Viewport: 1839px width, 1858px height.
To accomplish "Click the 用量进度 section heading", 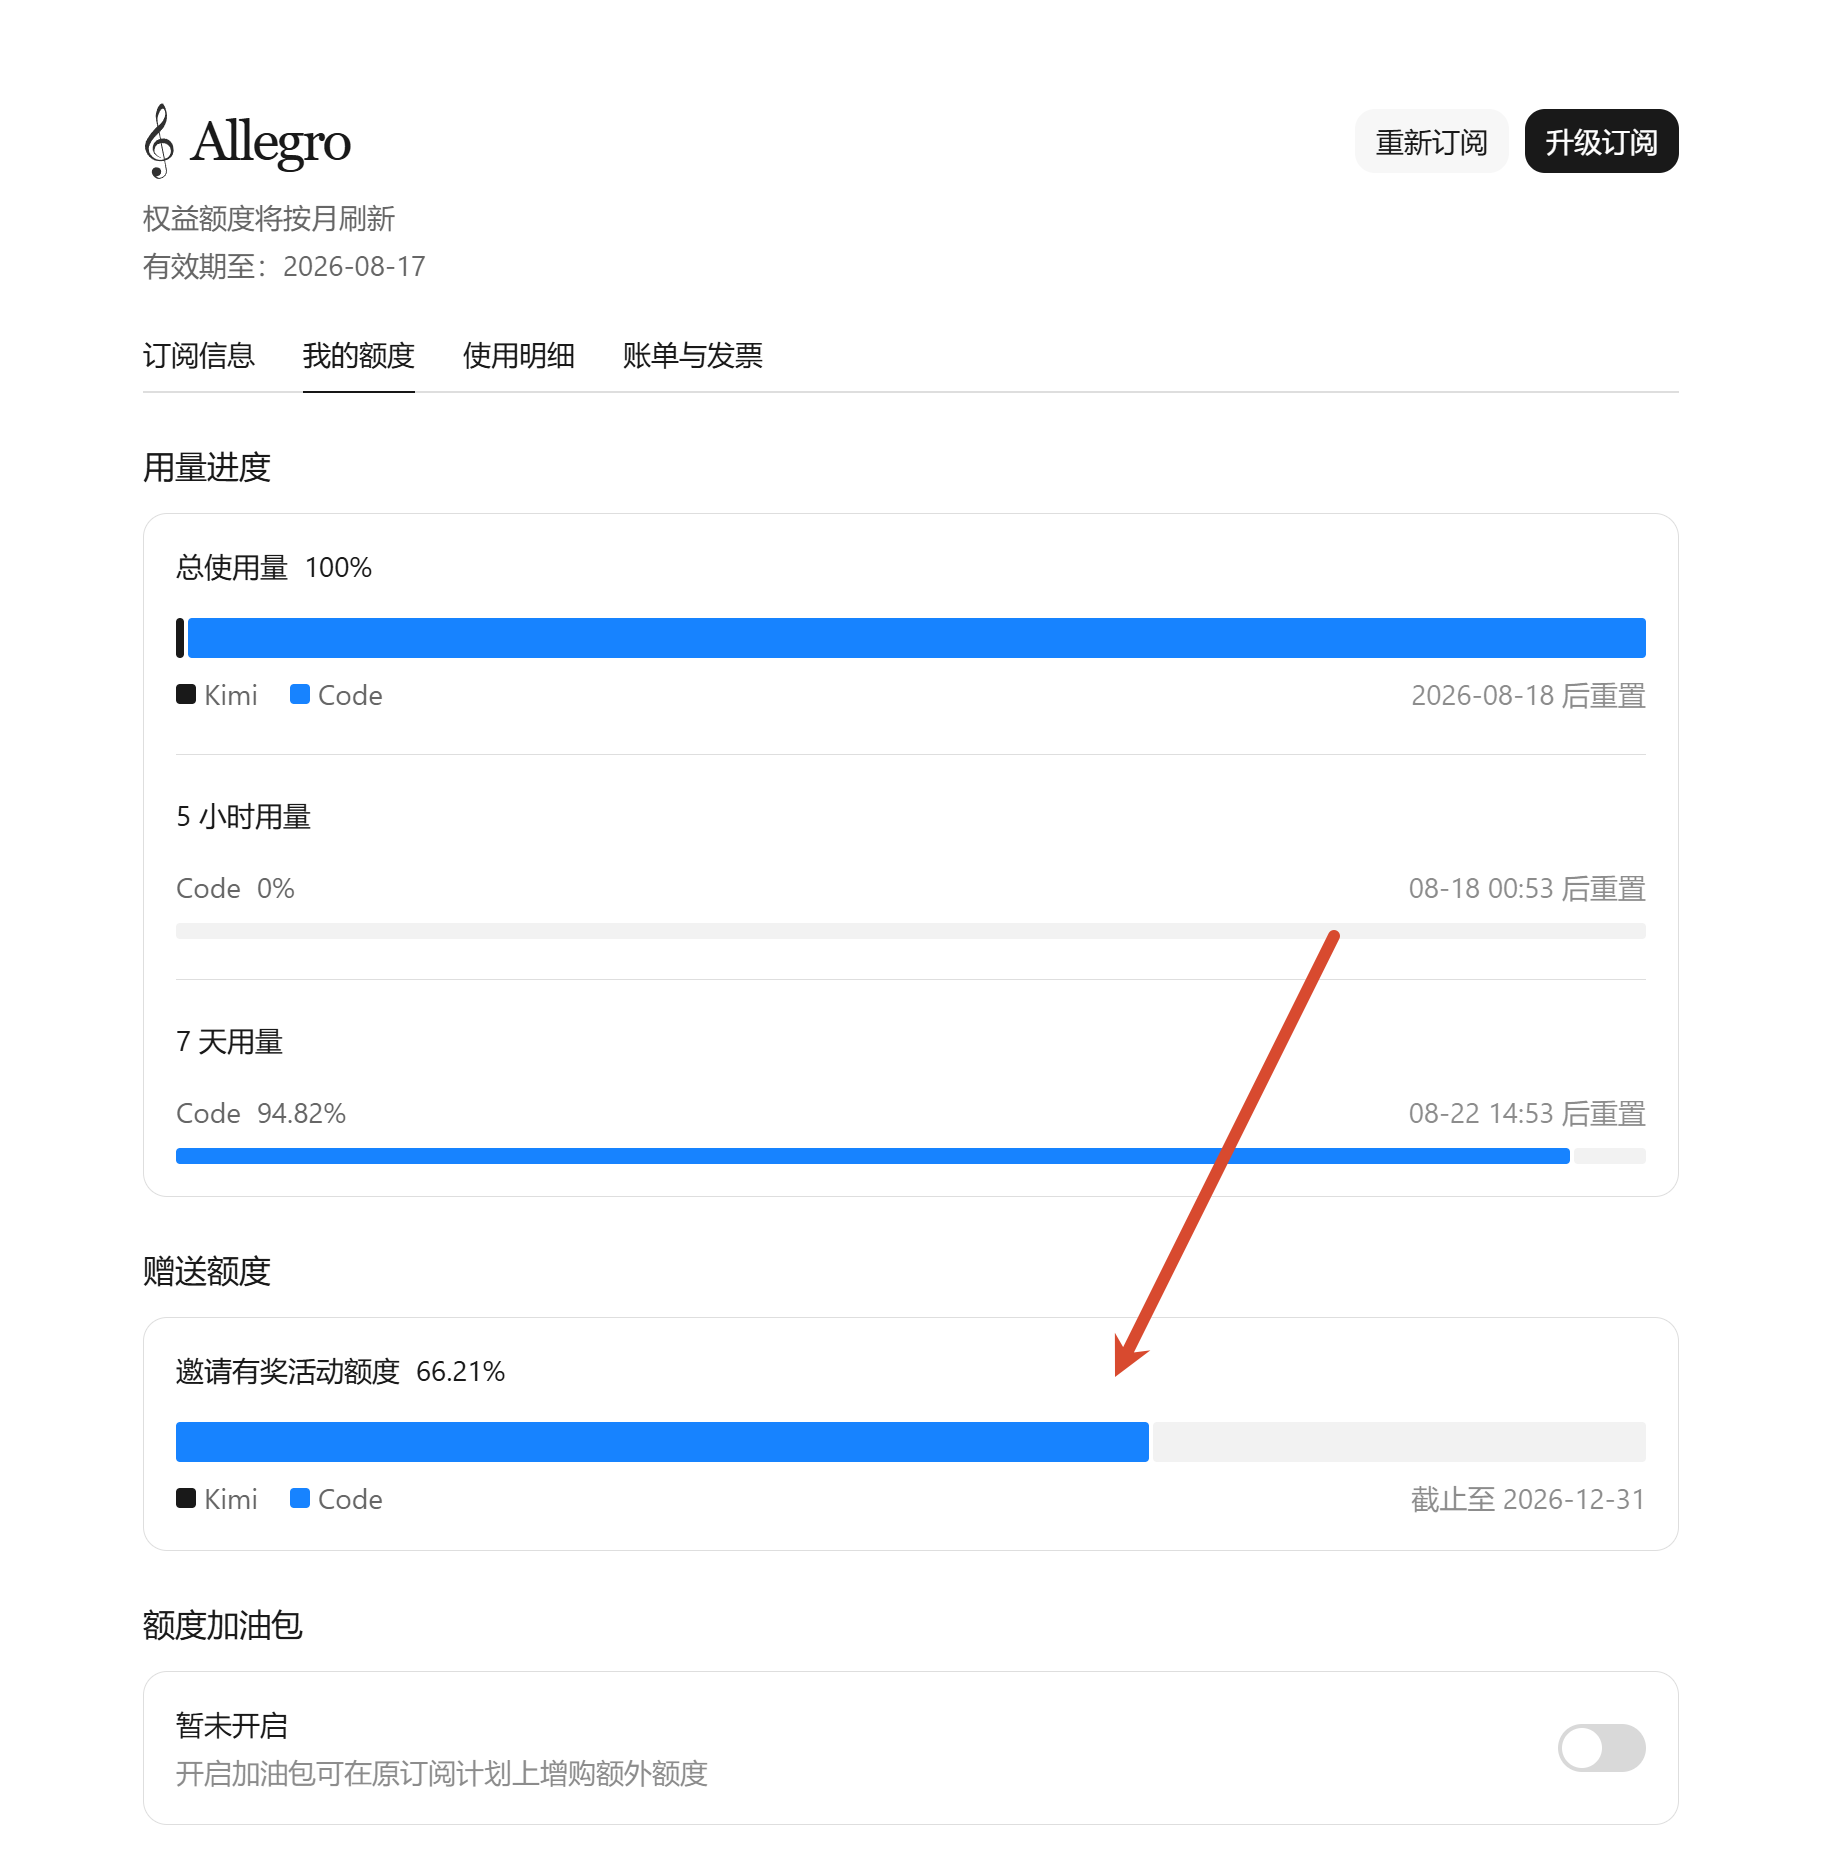I will click(207, 468).
